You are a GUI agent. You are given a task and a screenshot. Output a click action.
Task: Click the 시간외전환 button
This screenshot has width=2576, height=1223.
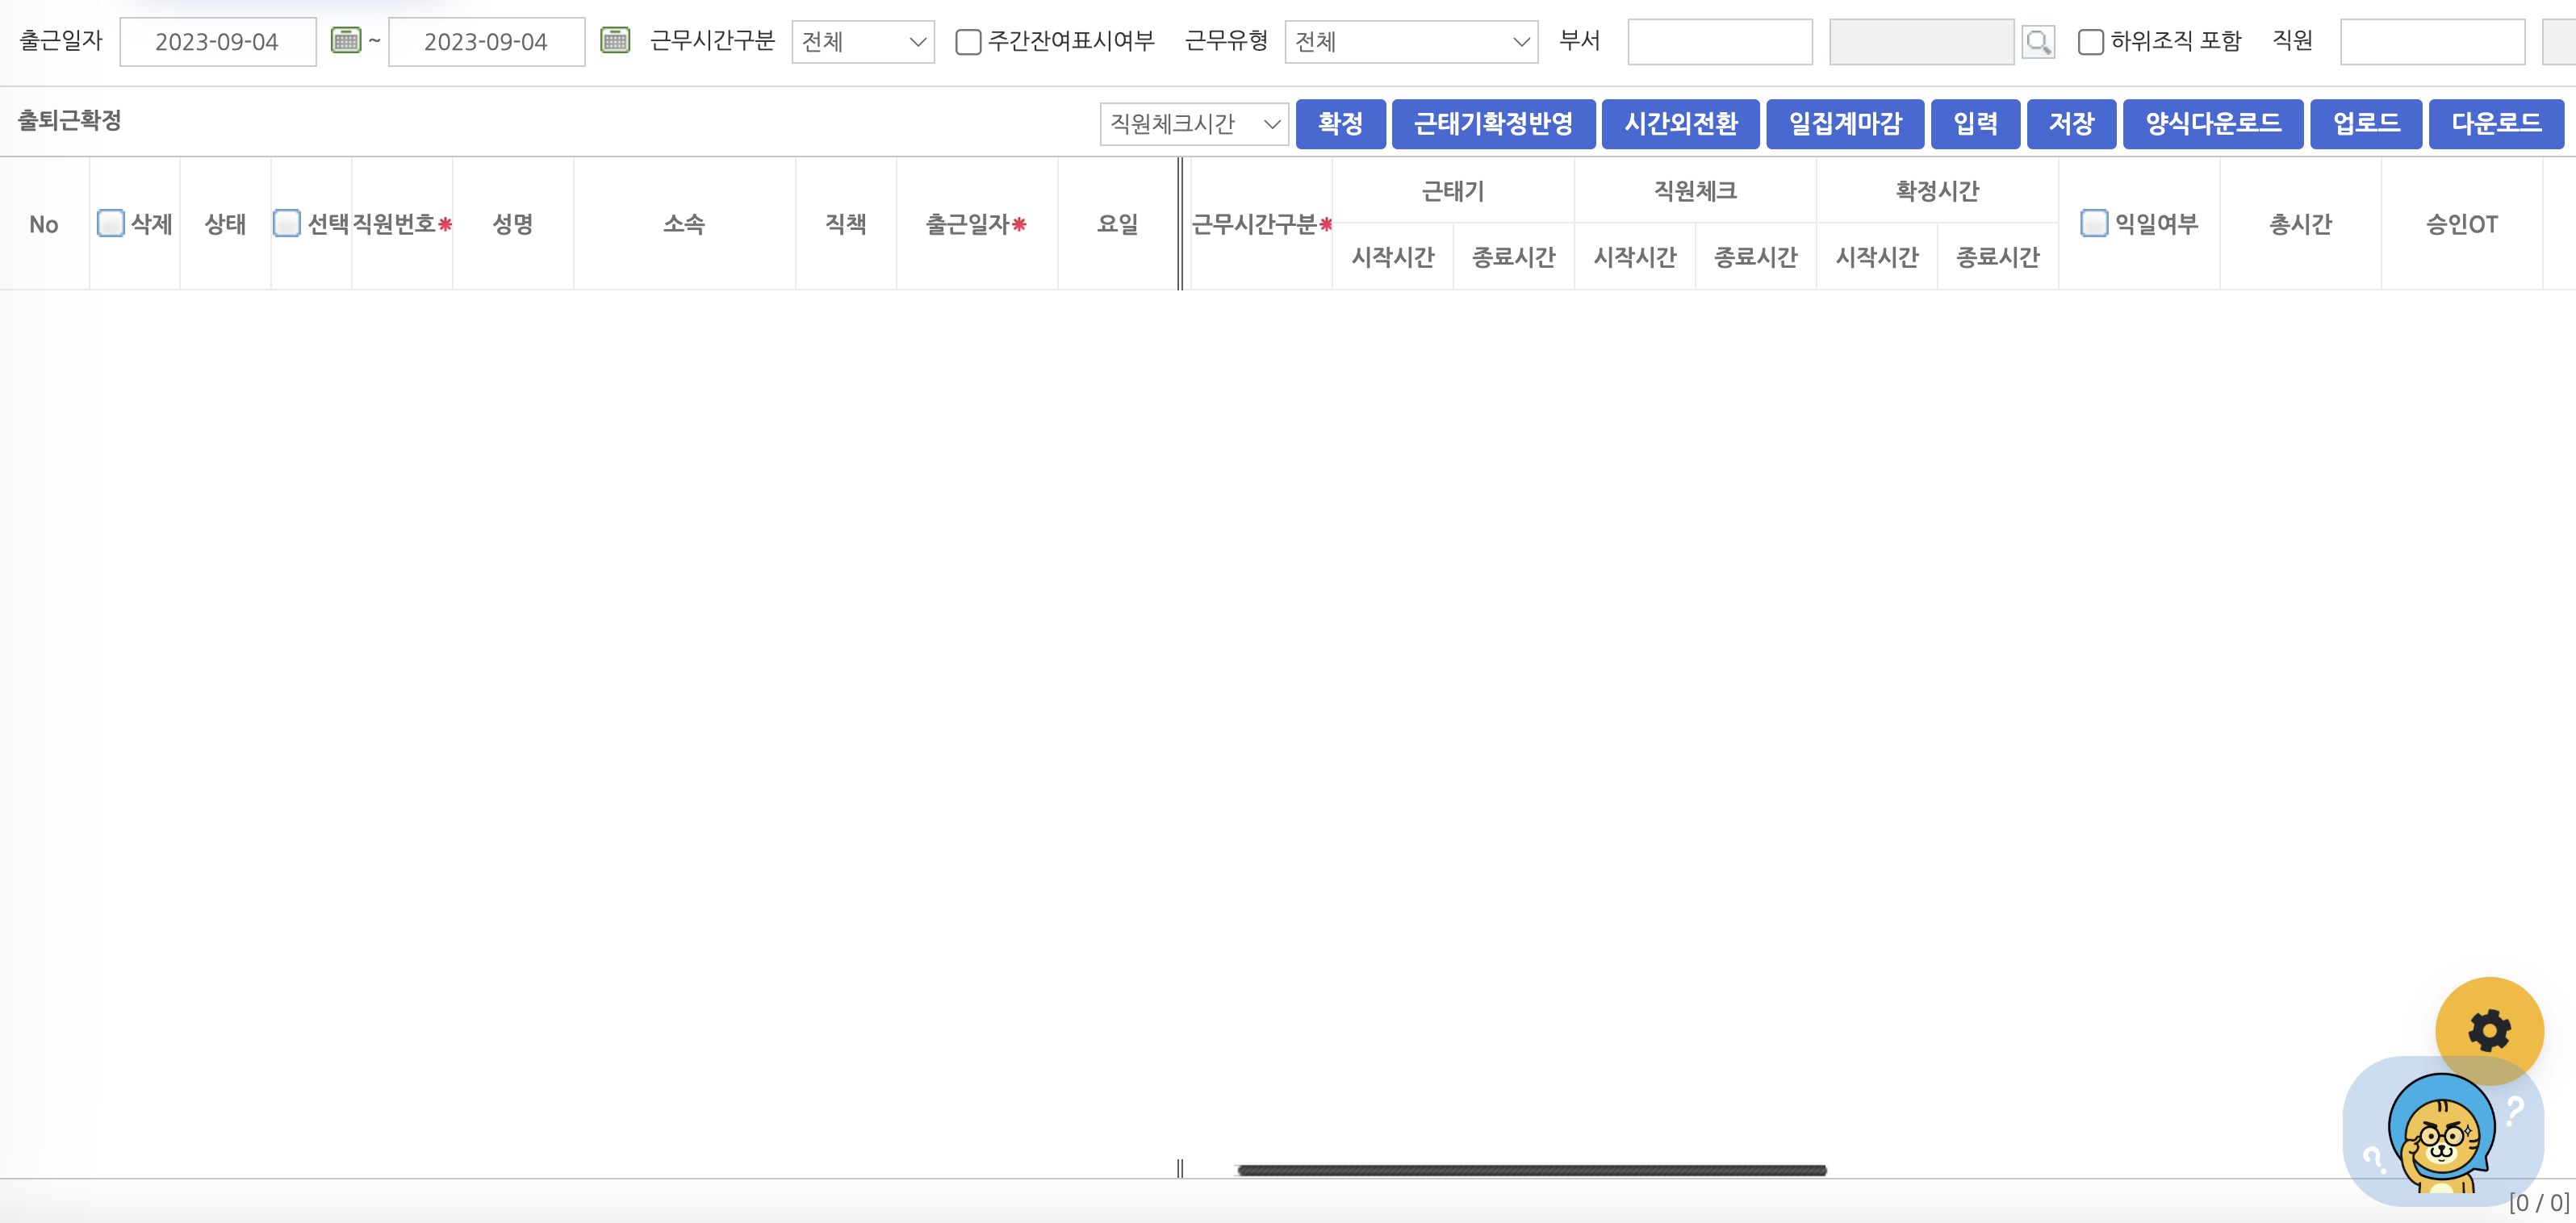(1680, 124)
